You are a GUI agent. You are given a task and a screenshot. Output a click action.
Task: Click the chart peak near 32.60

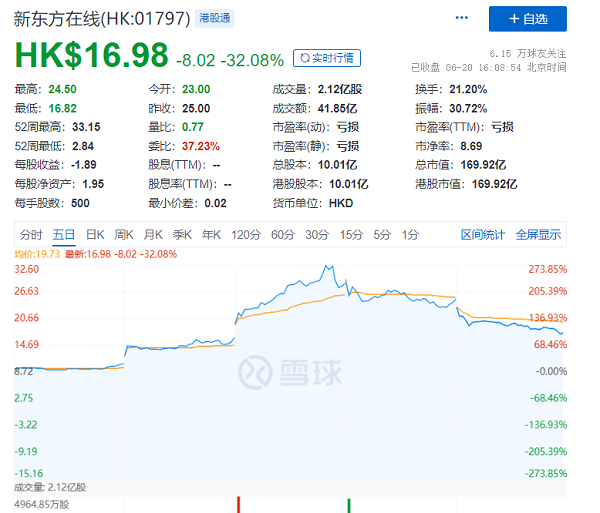[328, 266]
